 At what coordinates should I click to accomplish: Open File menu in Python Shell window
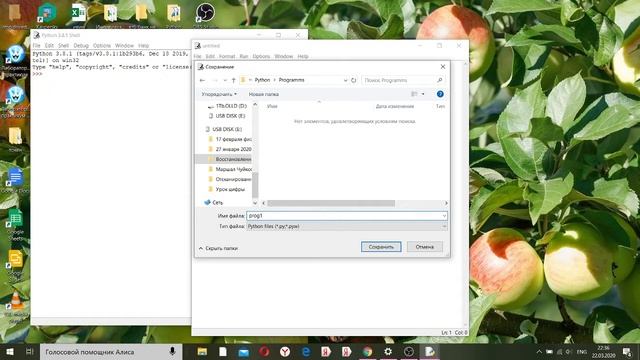[36, 45]
